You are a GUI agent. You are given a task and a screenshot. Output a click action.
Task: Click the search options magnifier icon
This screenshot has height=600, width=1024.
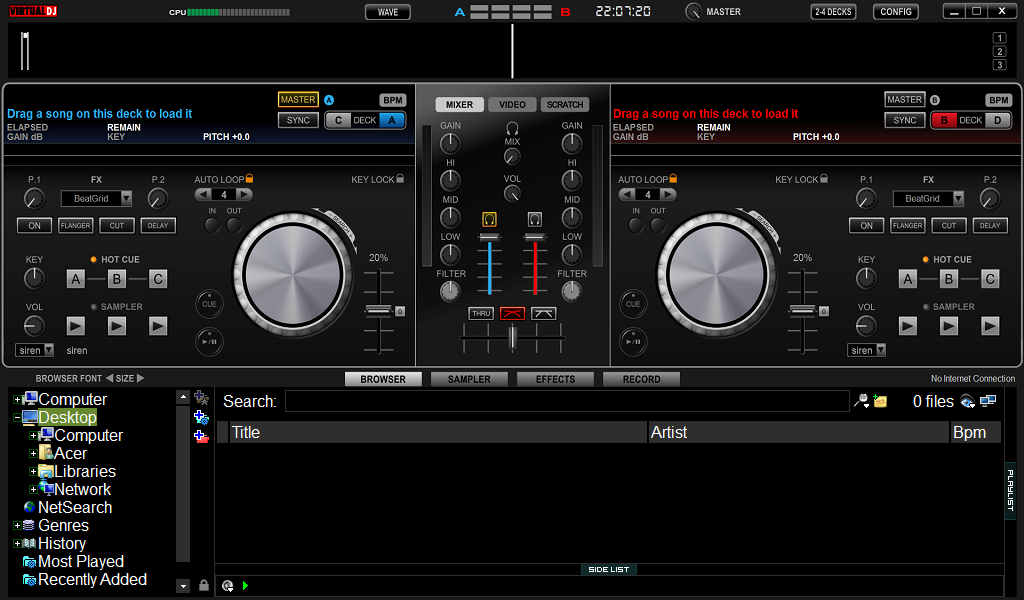click(x=862, y=401)
